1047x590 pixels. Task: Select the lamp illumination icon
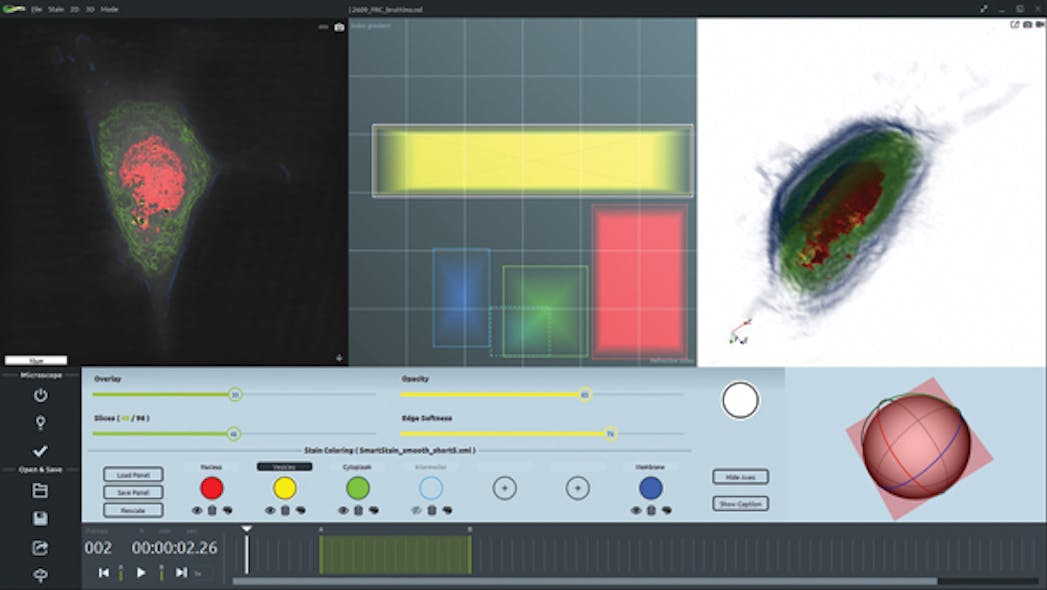[42, 423]
